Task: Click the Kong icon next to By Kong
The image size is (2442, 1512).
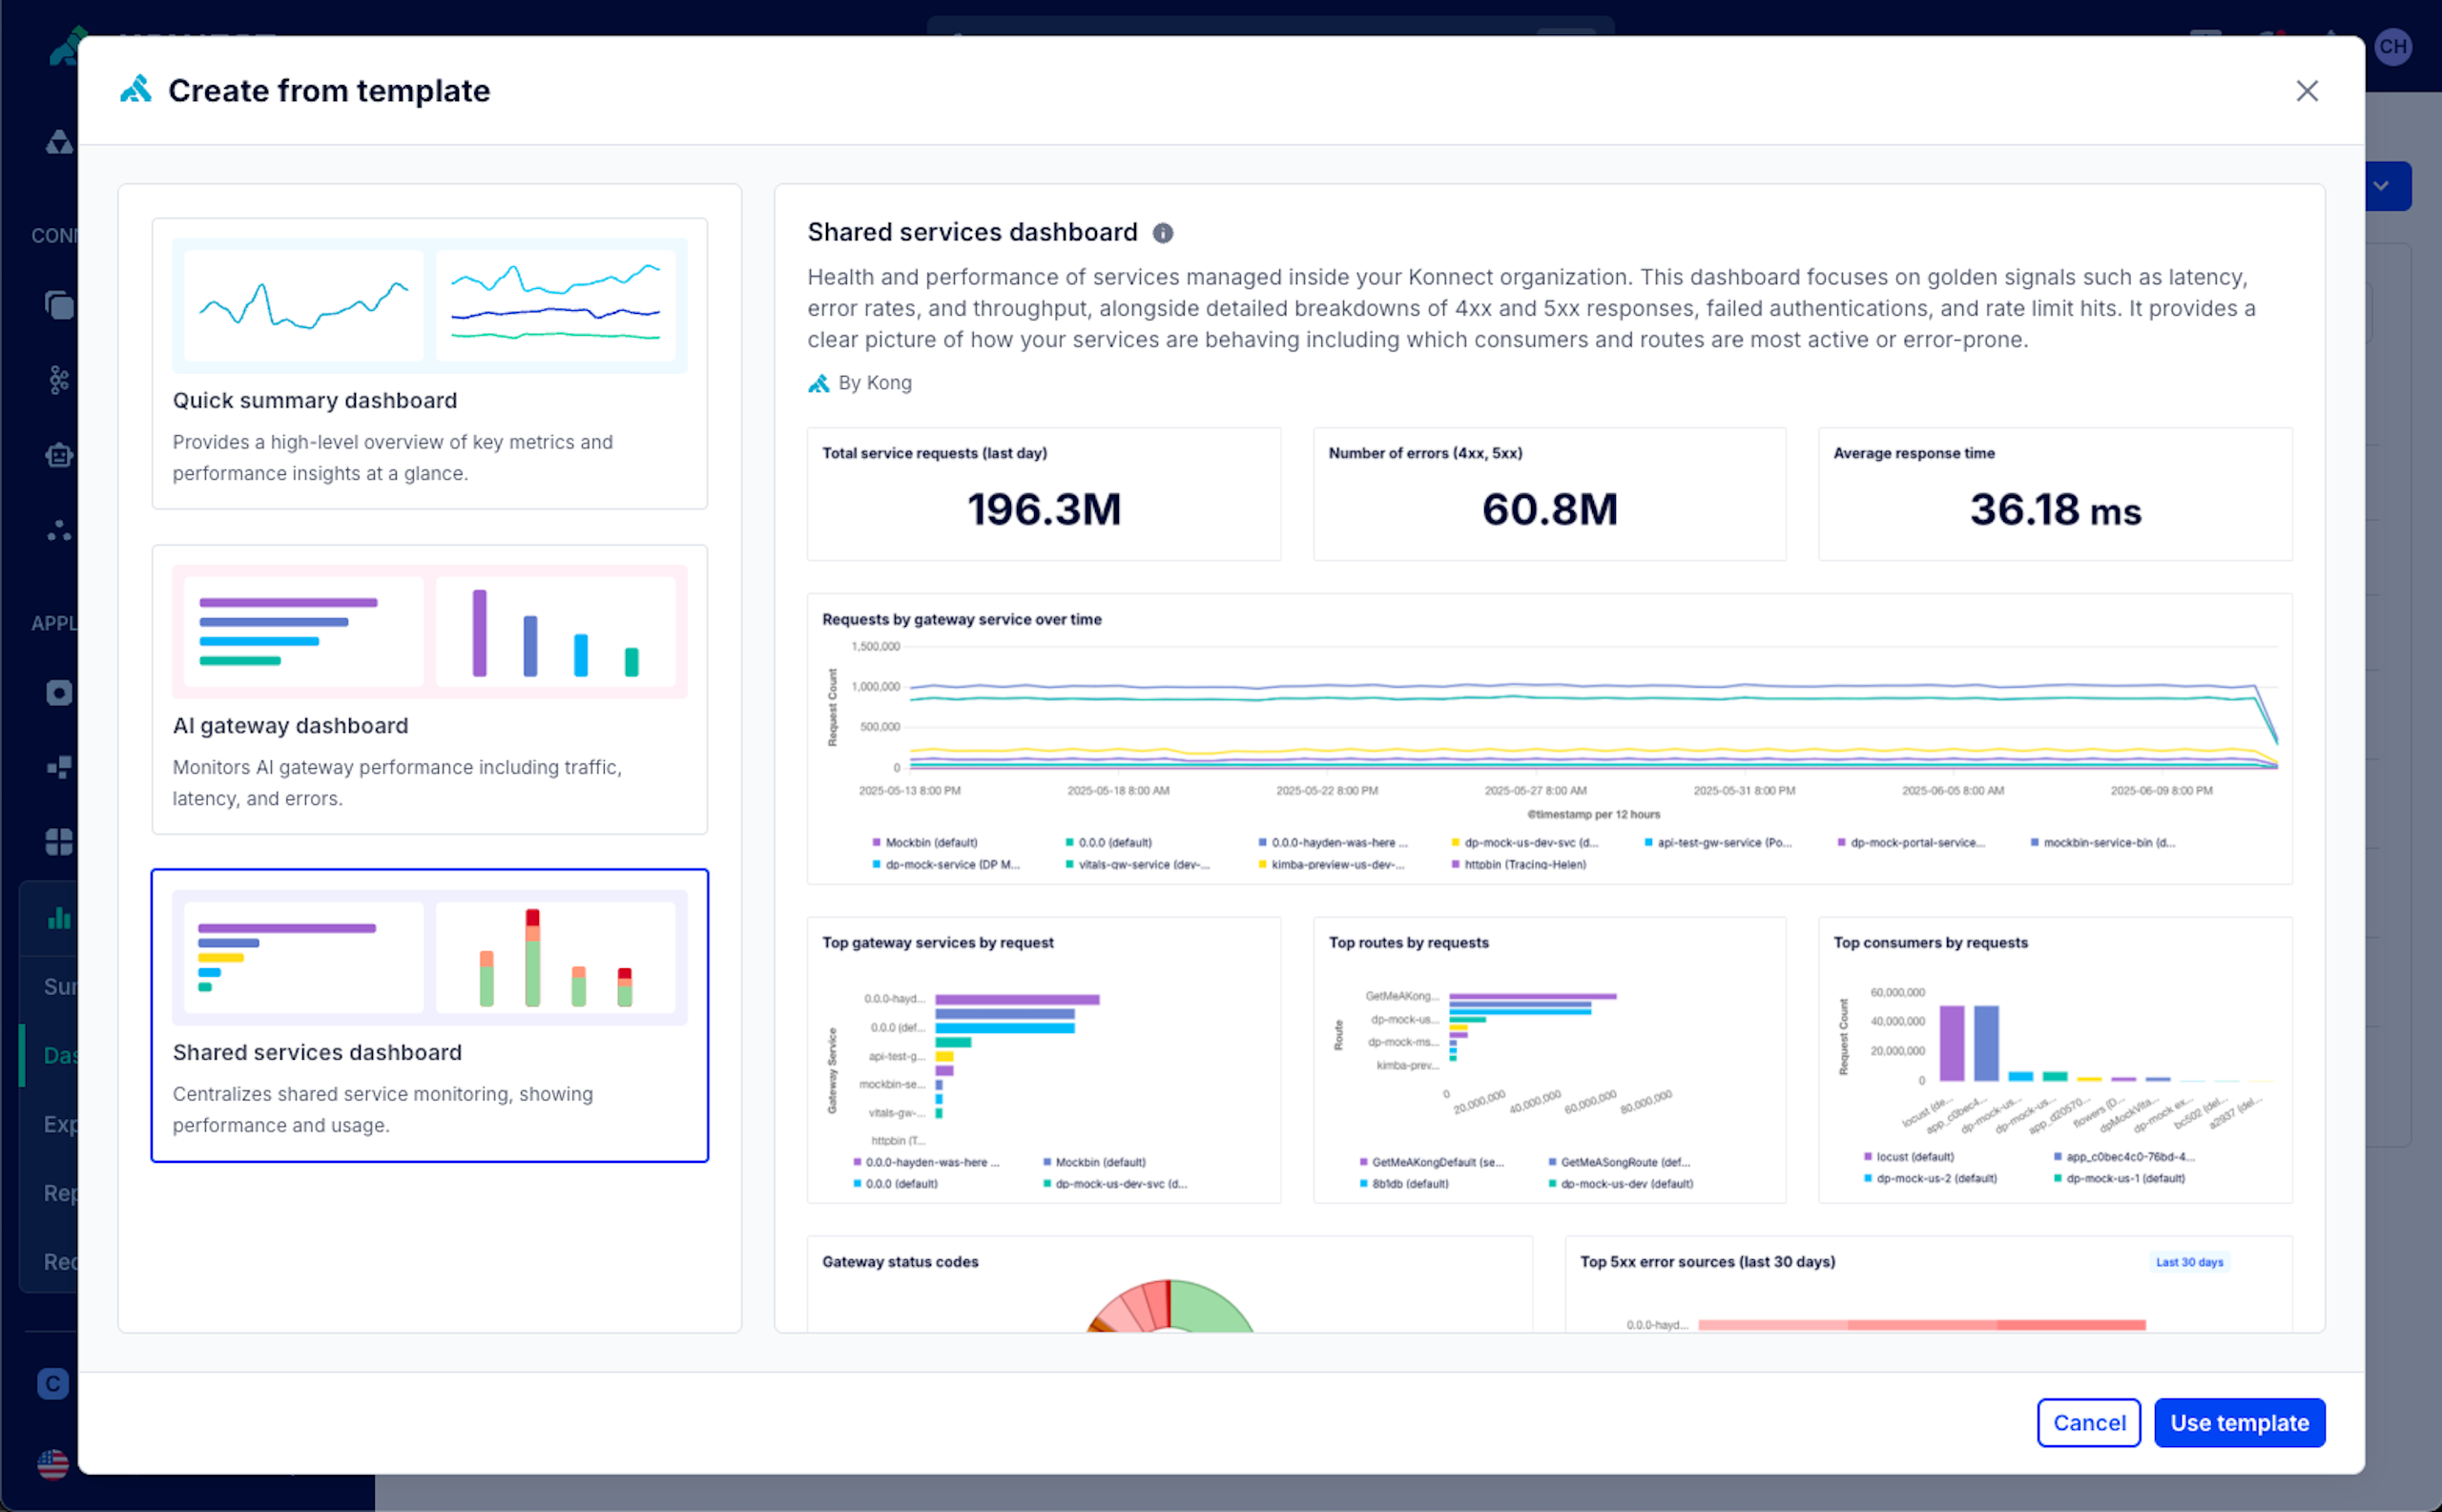Action: pyautogui.click(x=819, y=383)
